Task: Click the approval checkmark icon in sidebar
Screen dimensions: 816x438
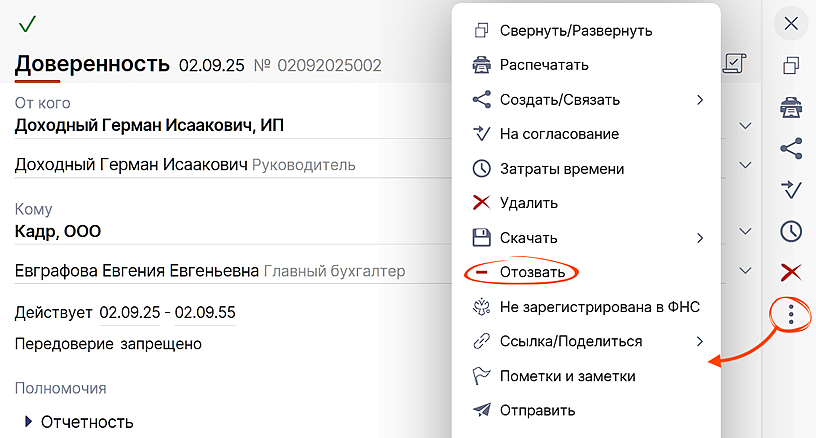Action: click(791, 190)
